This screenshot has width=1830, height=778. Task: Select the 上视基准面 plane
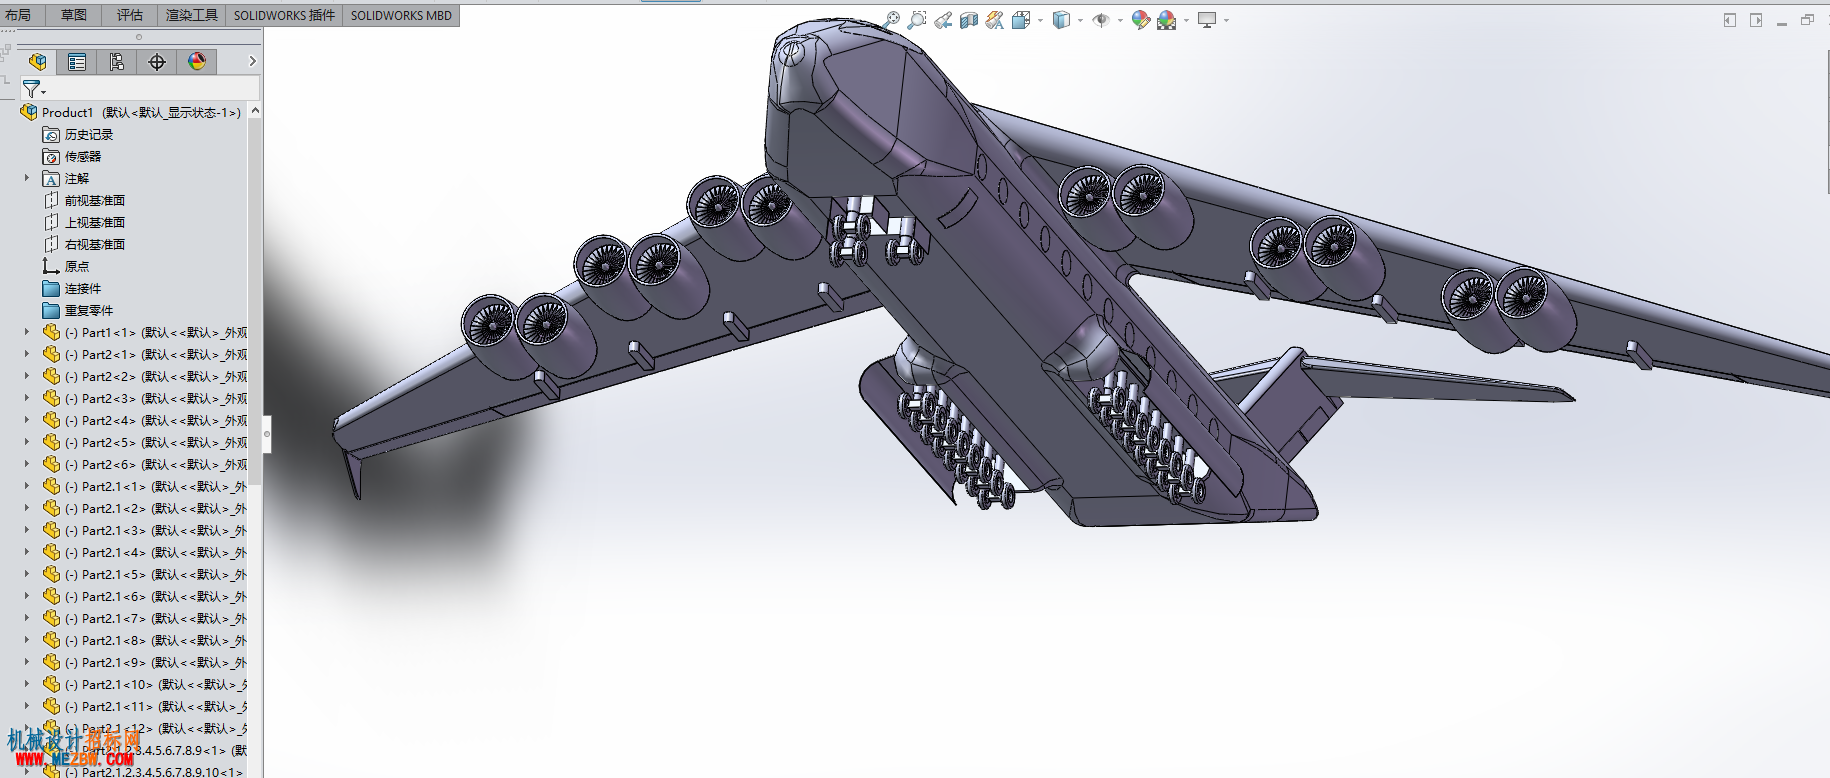coord(85,222)
